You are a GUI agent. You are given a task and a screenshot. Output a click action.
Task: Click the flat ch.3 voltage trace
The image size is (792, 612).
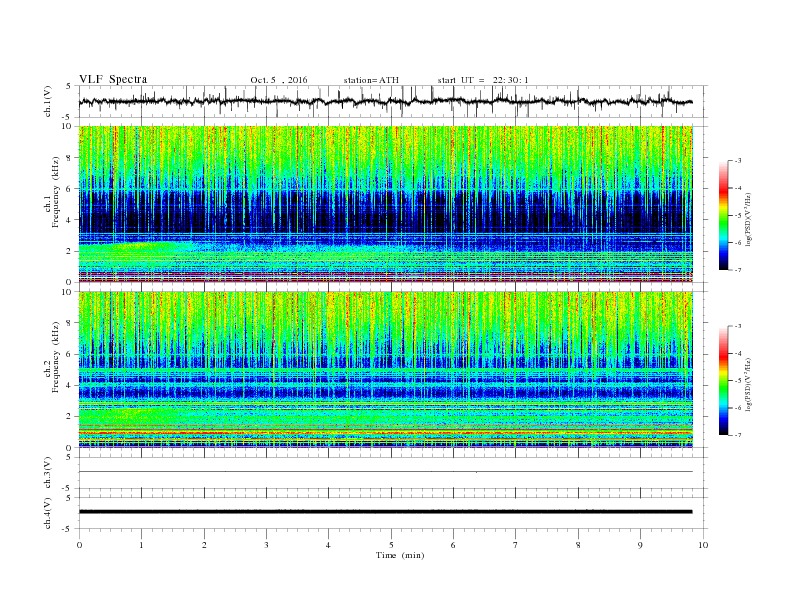pyautogui.click(x=385, y=472)
